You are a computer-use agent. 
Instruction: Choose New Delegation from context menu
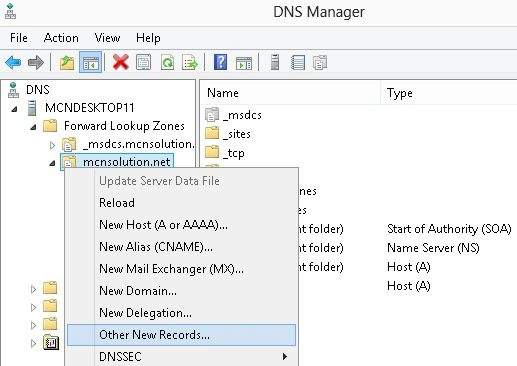[x=181, y=313]
